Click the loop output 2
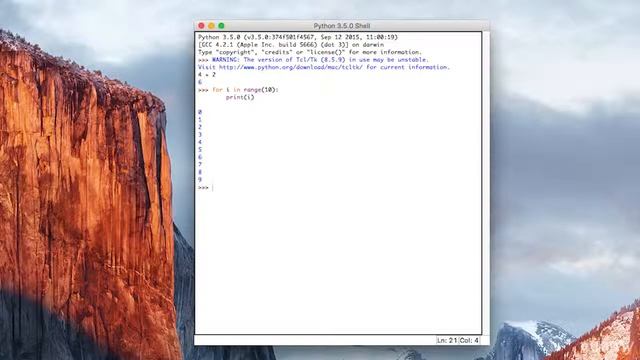This screenshot has height=360, width=640. (200, 127)
